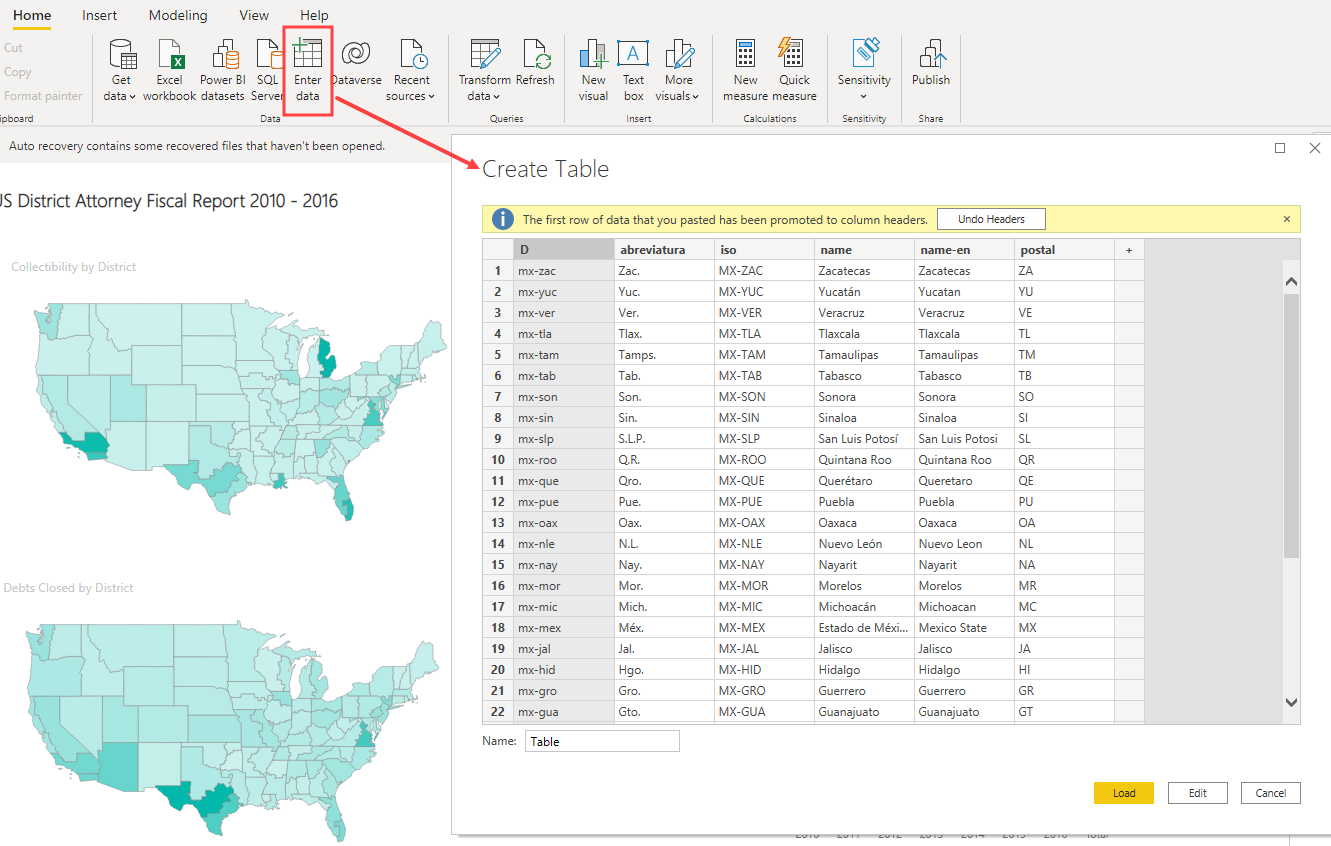Click the Format painter command
This screenshot has width=1331, height=846.
(43, 96)
